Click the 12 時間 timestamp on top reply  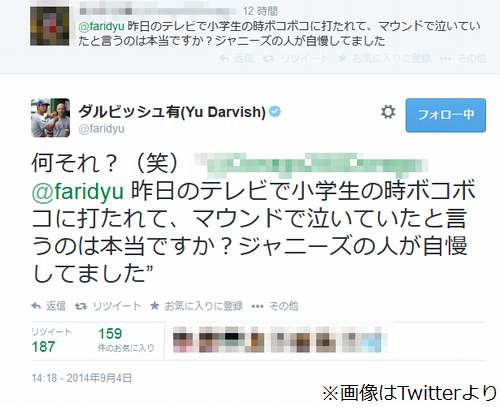coord(260,11)
